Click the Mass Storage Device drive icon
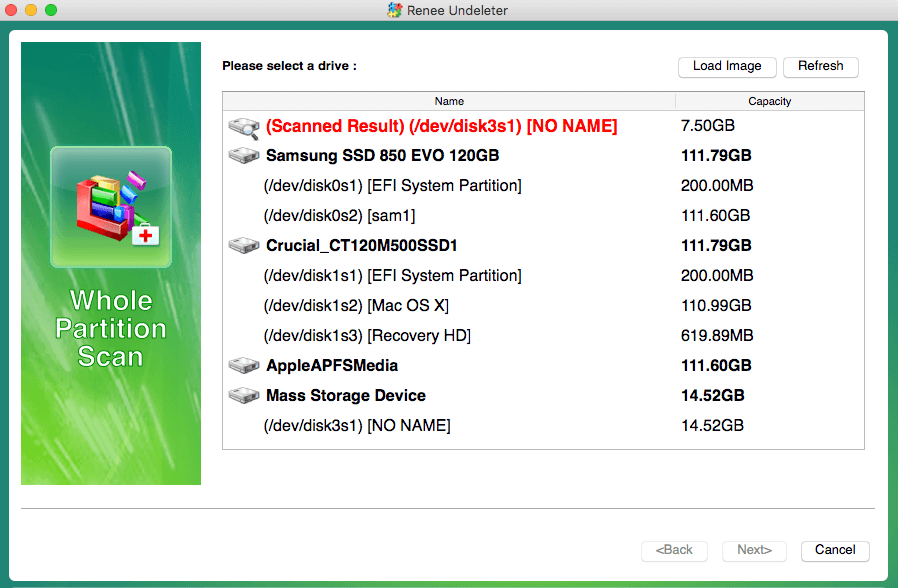The height and width of the screenshot is (588, 898). pyautogui.click(x=244, y=395)
